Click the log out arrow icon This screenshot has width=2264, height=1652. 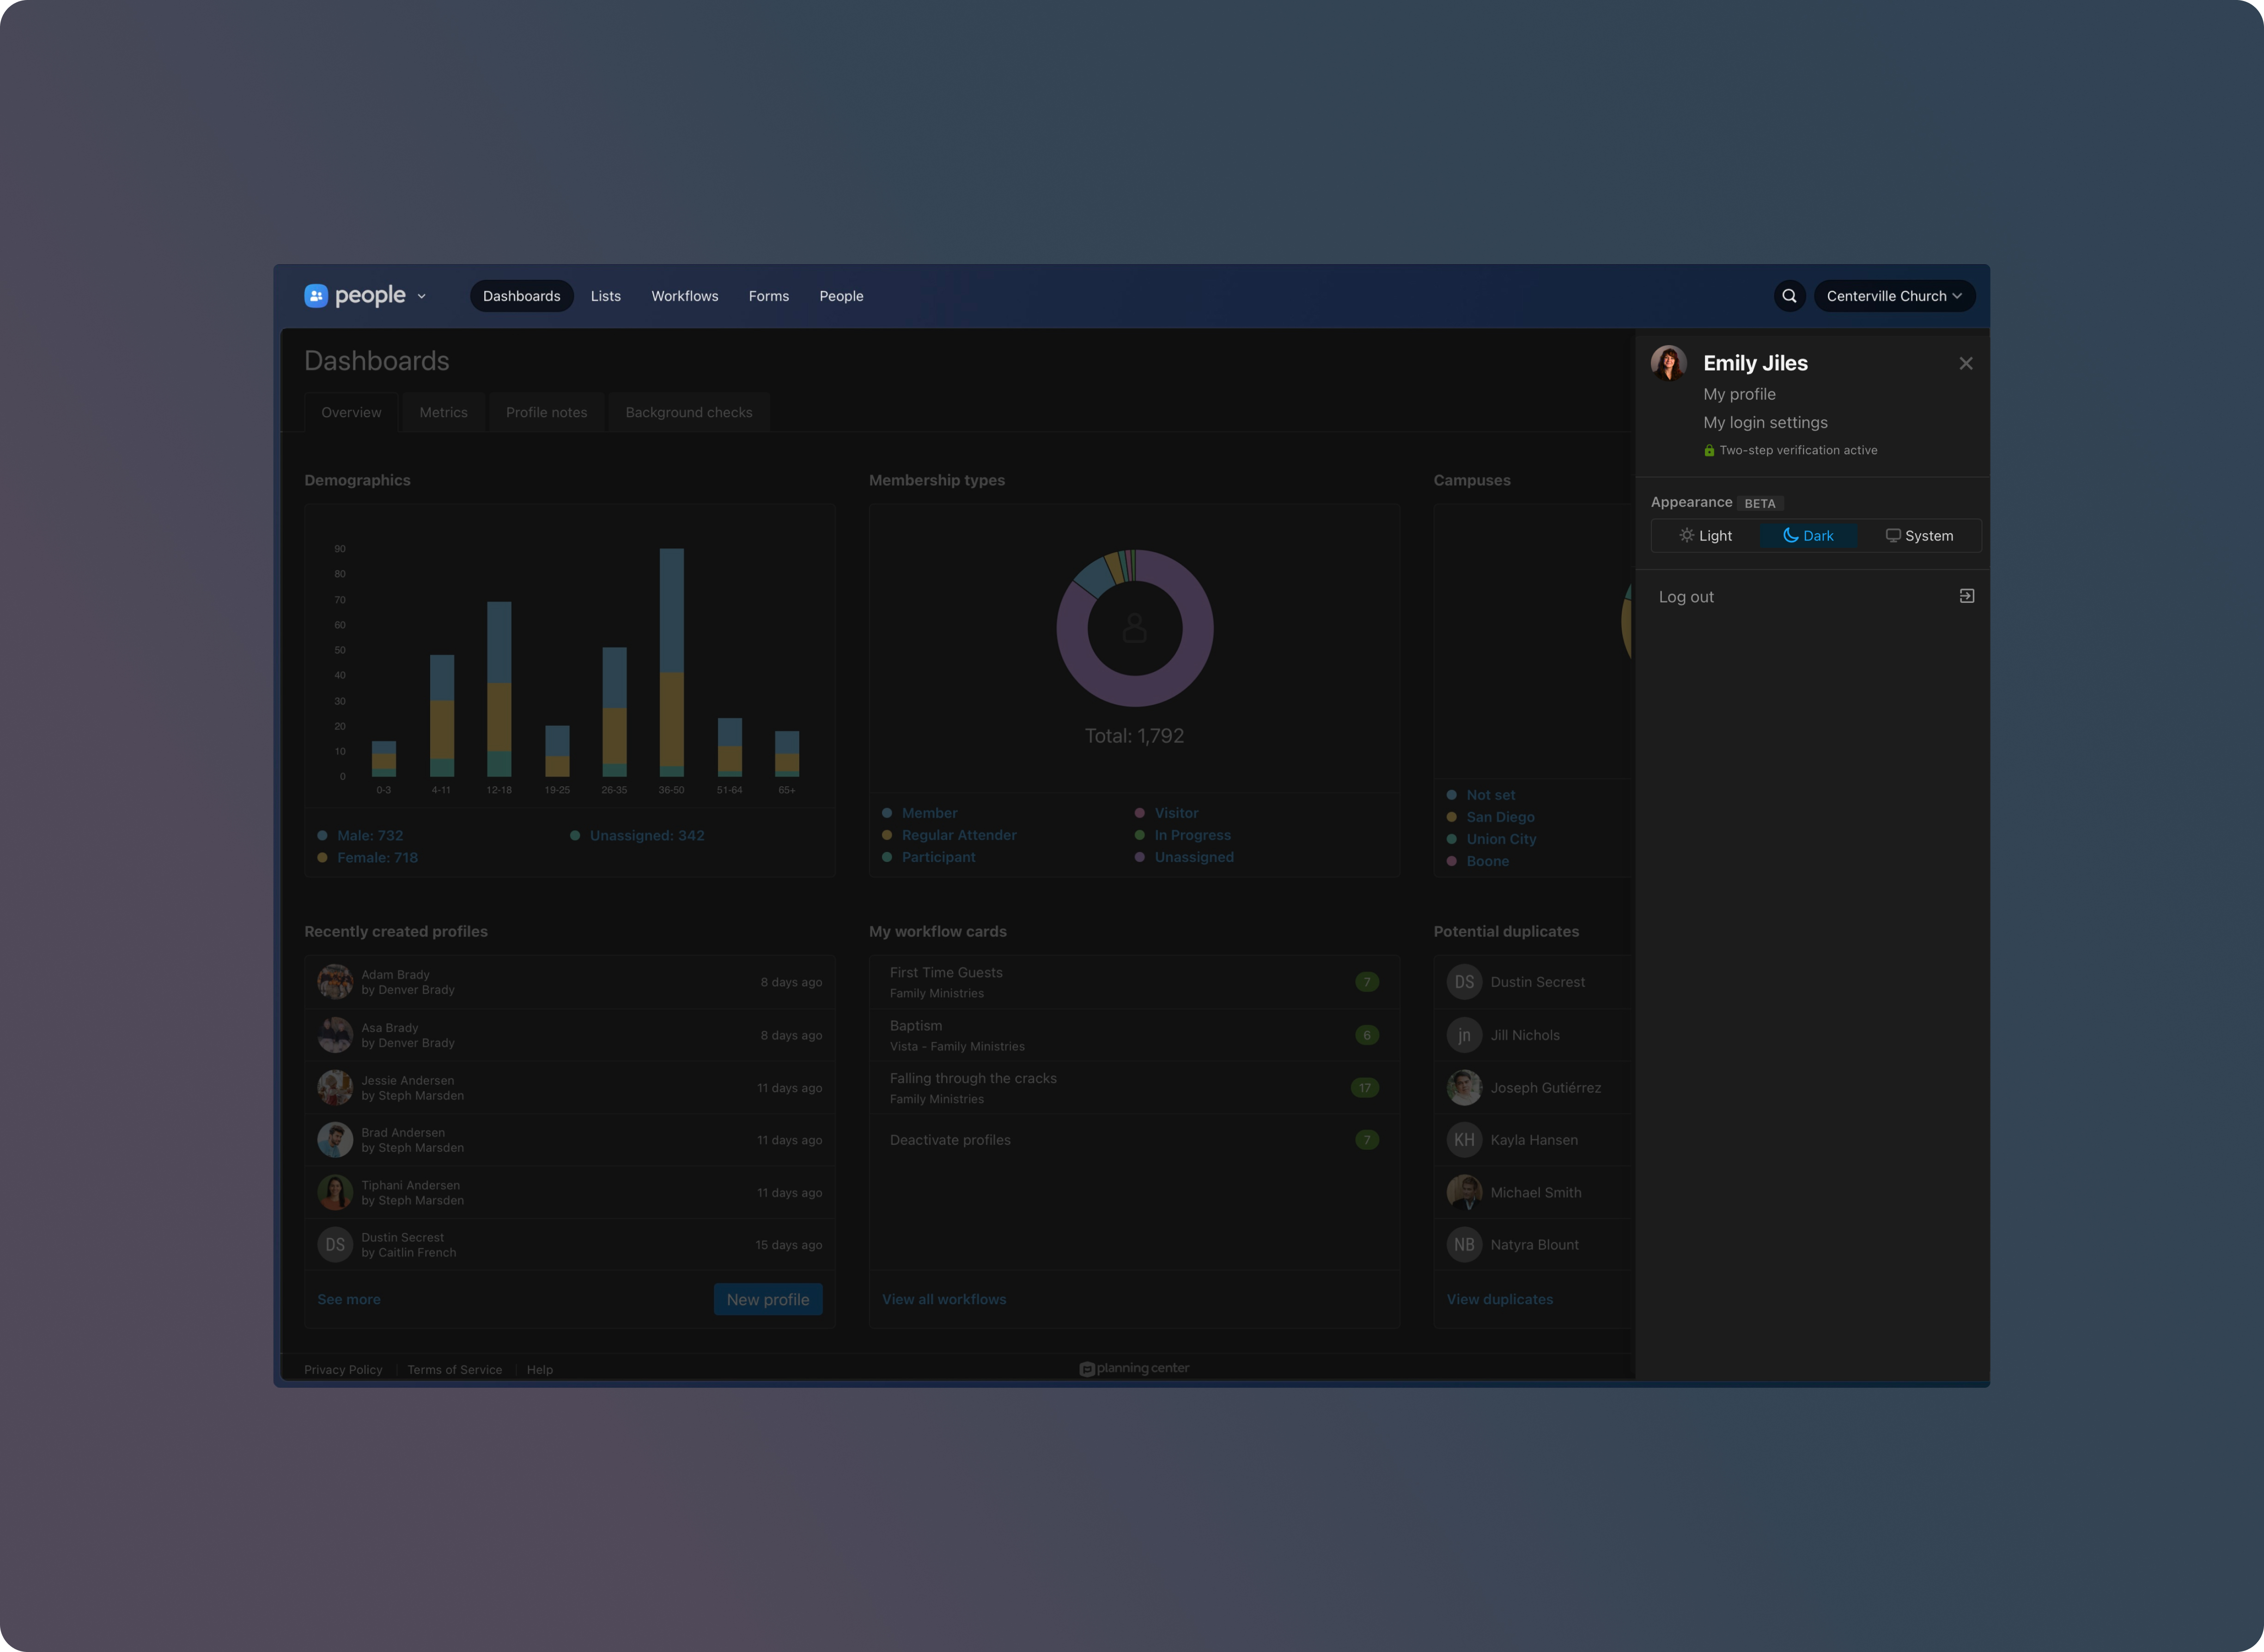pos(1966,596)
